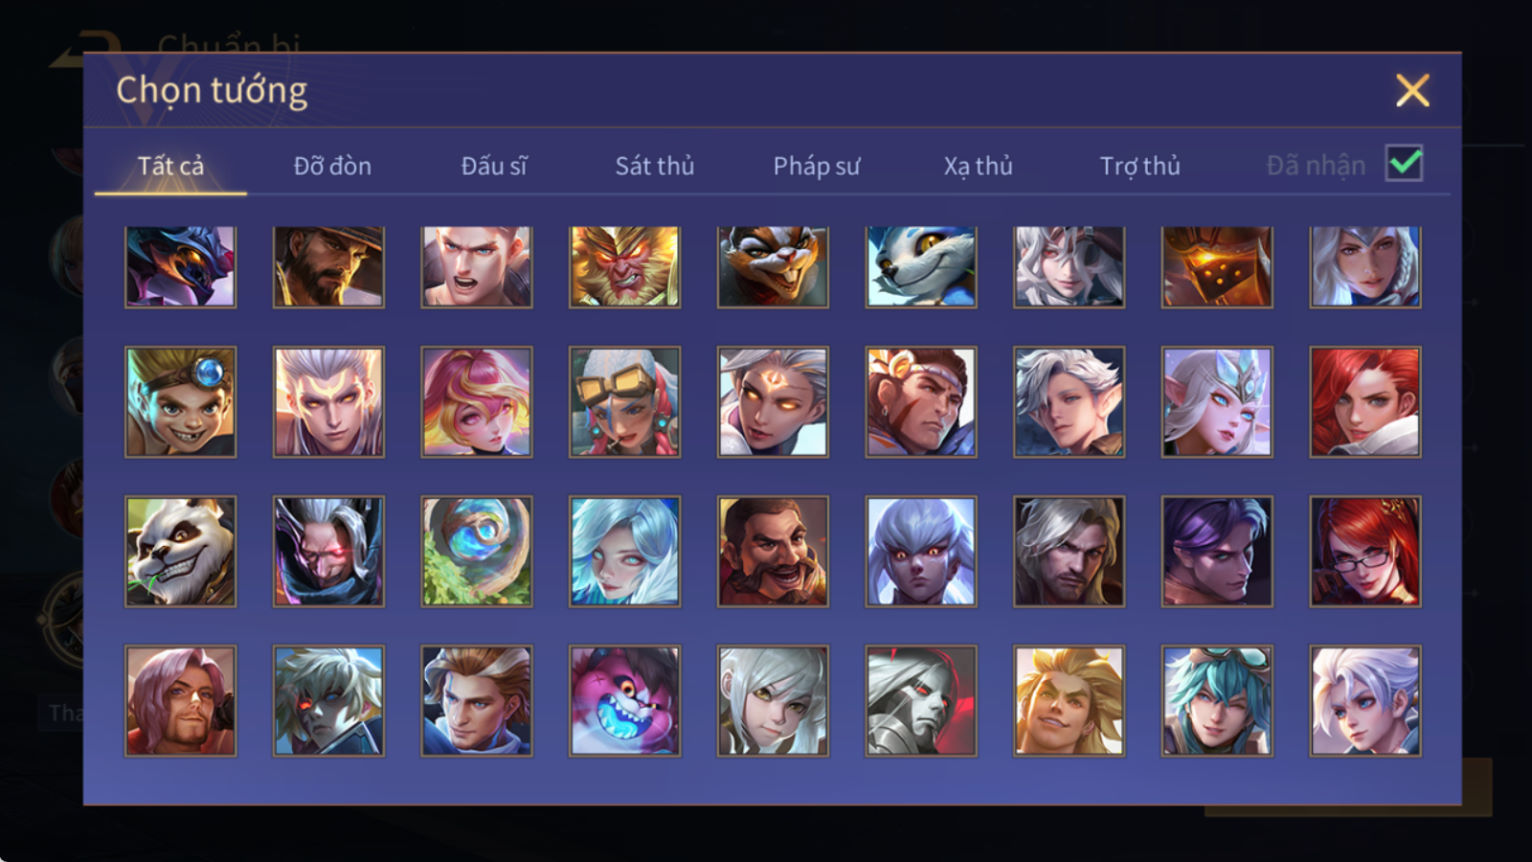Switch to the Đỡ đòn tab
The height and width of the screenshot is (862, 1532).
332,166
